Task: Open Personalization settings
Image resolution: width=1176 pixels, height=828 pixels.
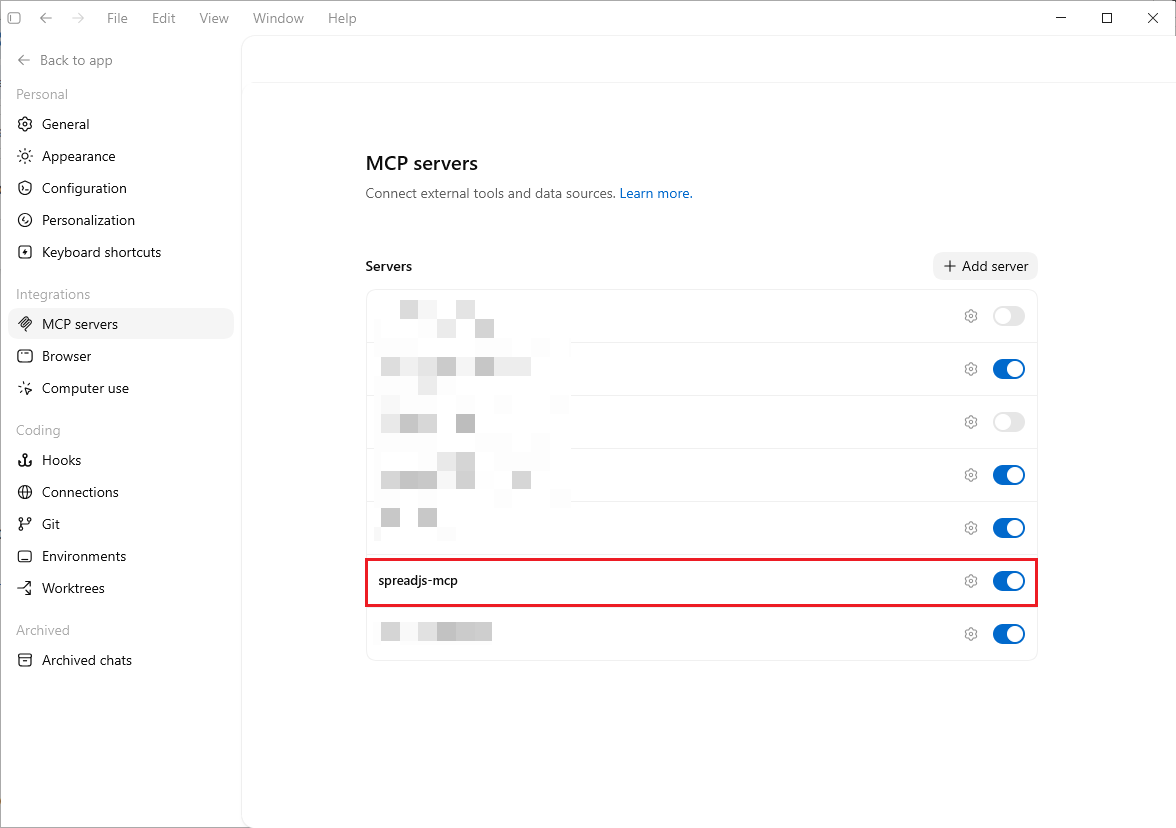Action: tap(121, 220)
